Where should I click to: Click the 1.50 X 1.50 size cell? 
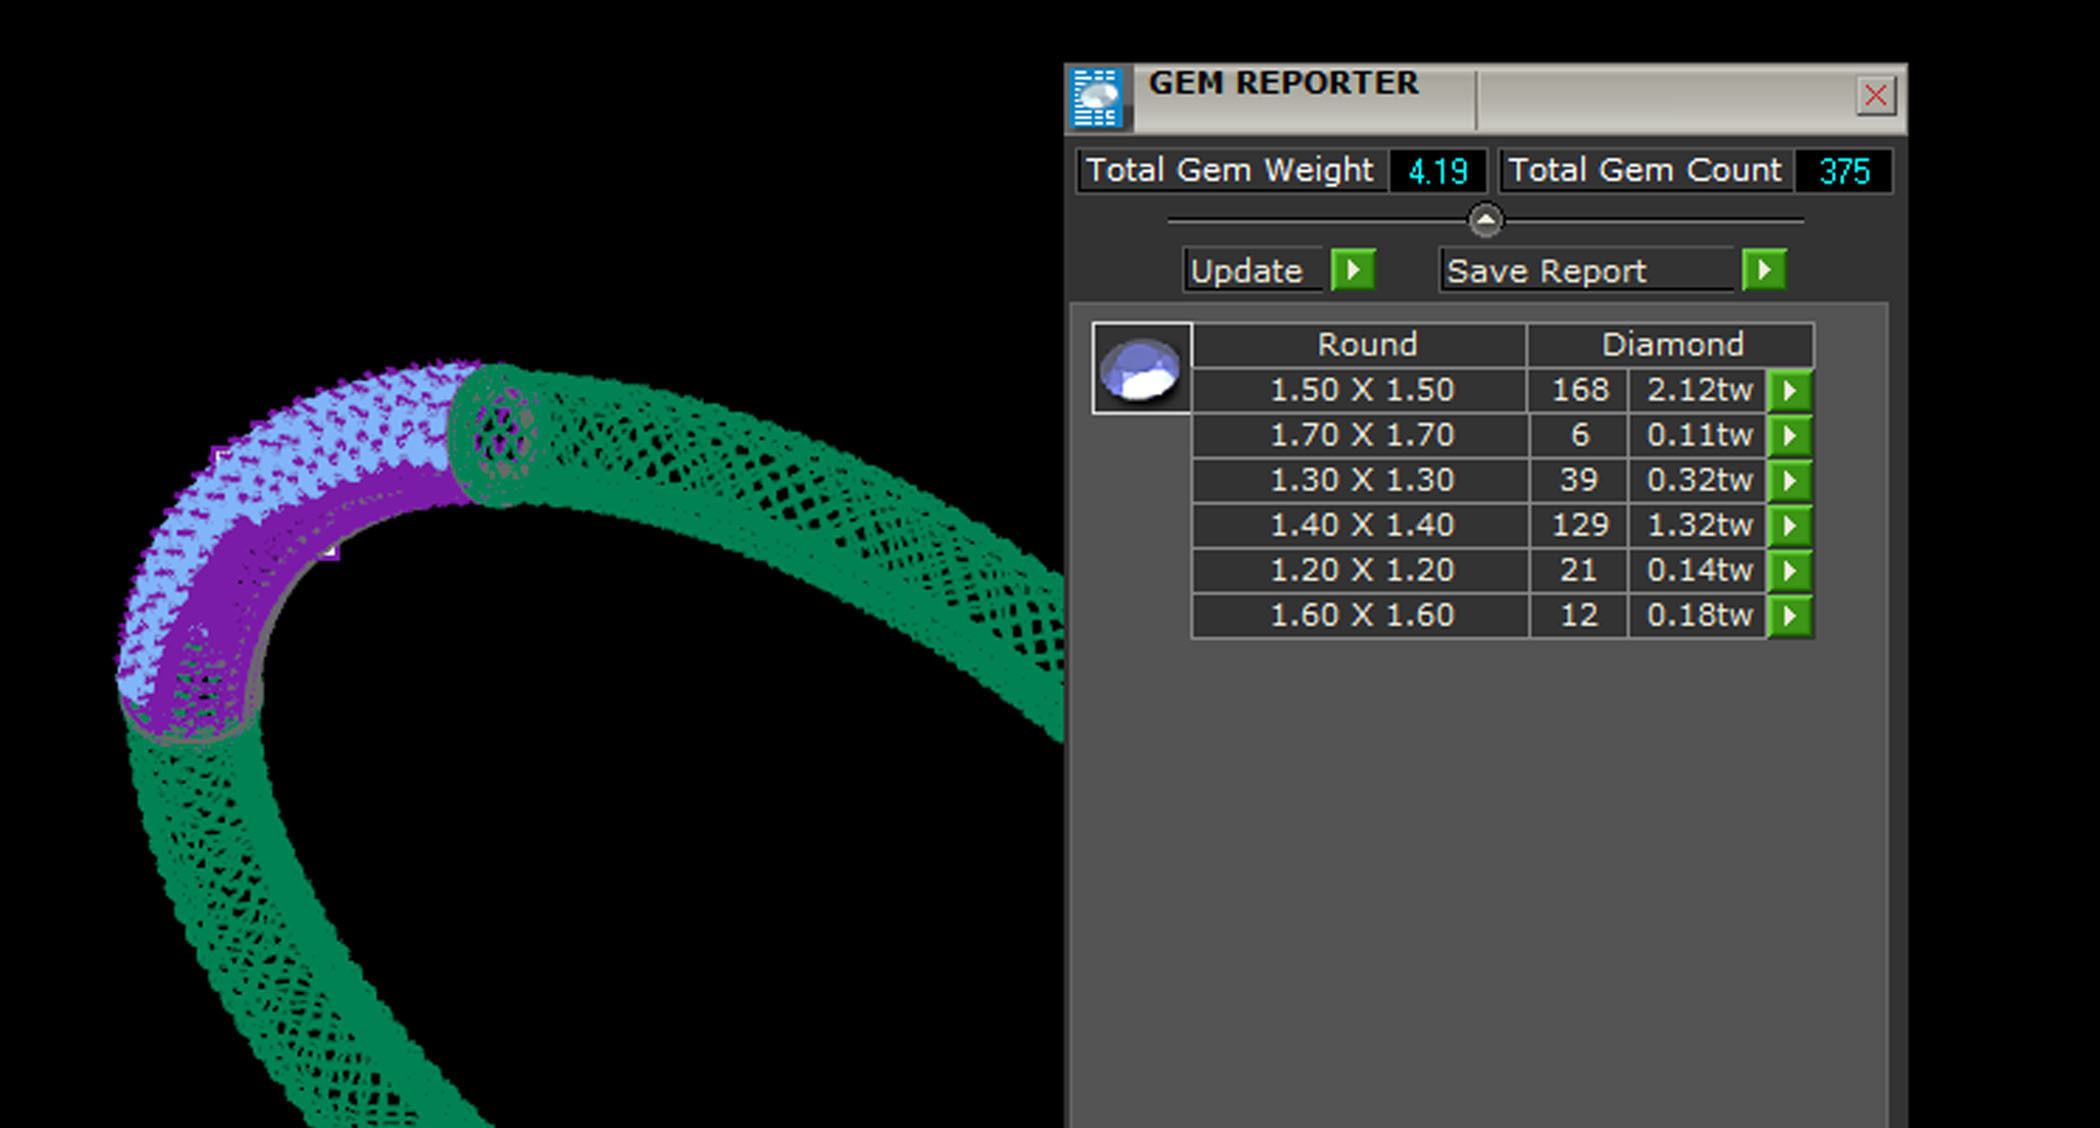pyautogui.click(x=1360, y=390)
